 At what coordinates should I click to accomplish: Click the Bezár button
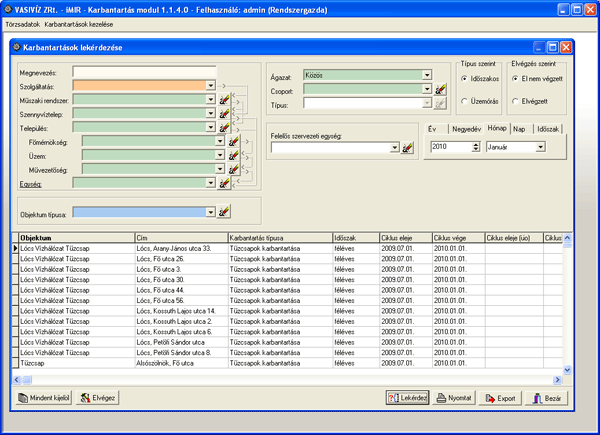tap(546, 398)
